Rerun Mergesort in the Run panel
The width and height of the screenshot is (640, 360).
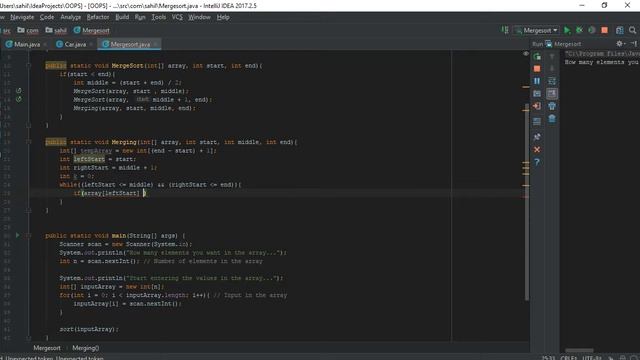[x=537, y=56]
